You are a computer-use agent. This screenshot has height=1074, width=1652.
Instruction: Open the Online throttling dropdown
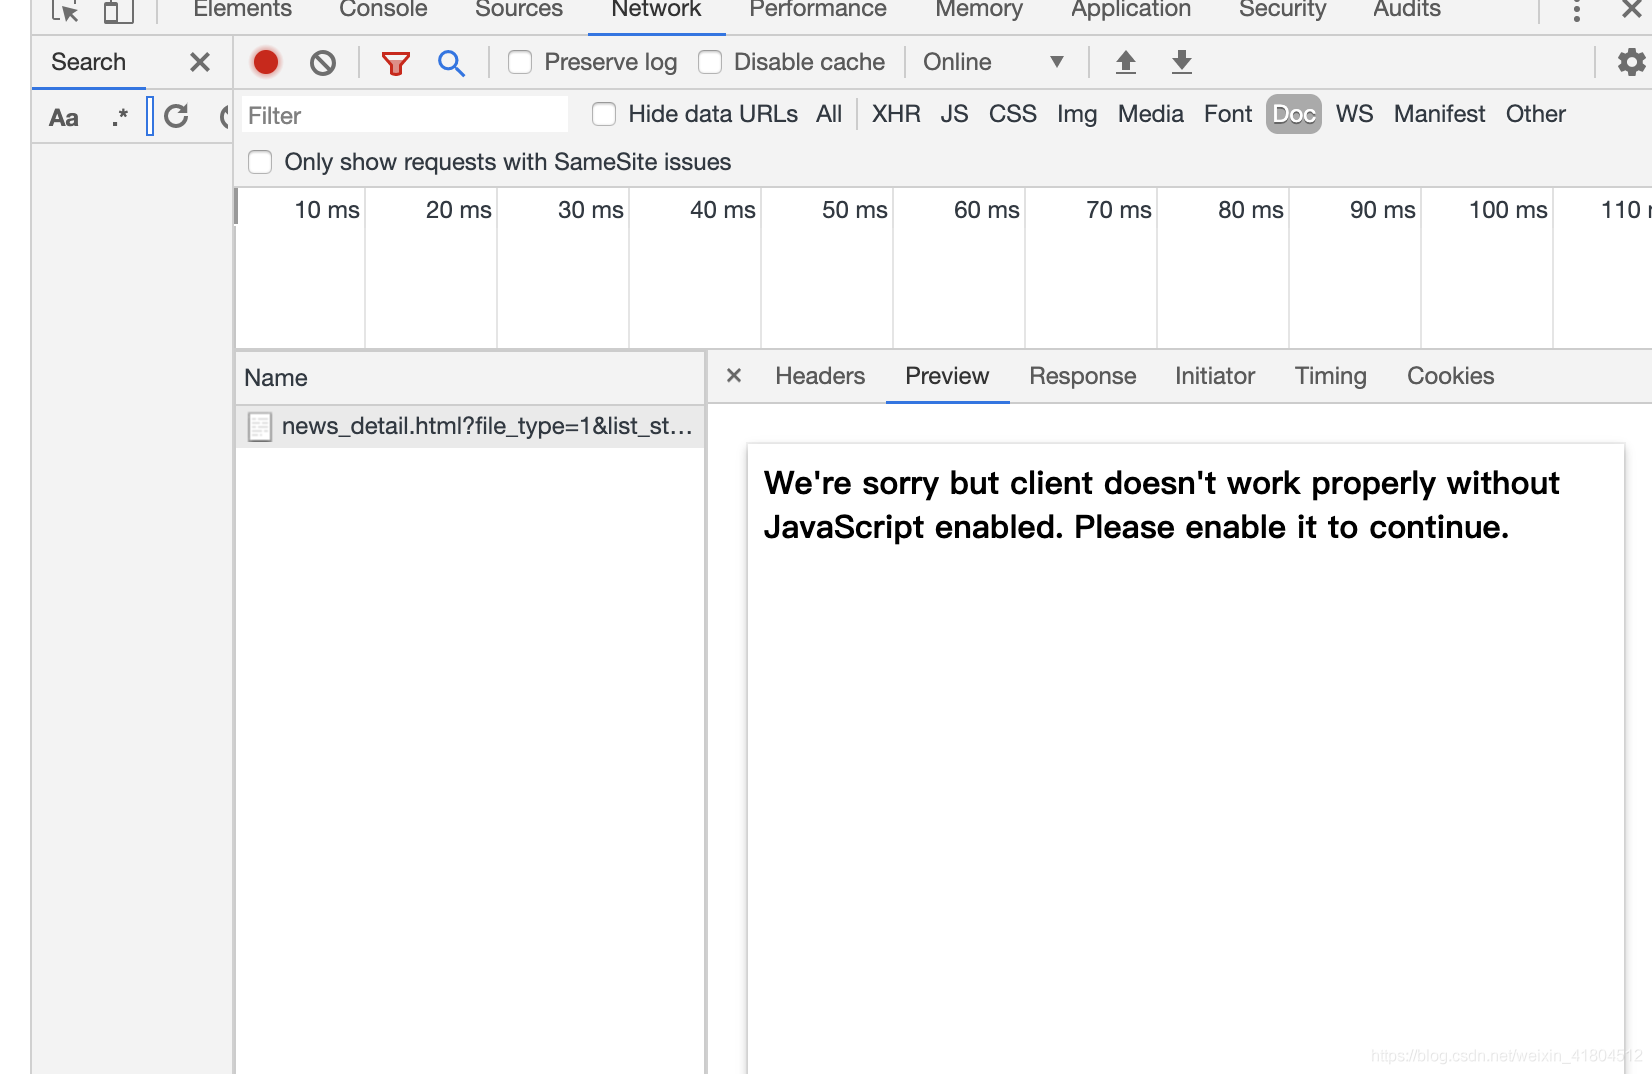click(992, 62)
